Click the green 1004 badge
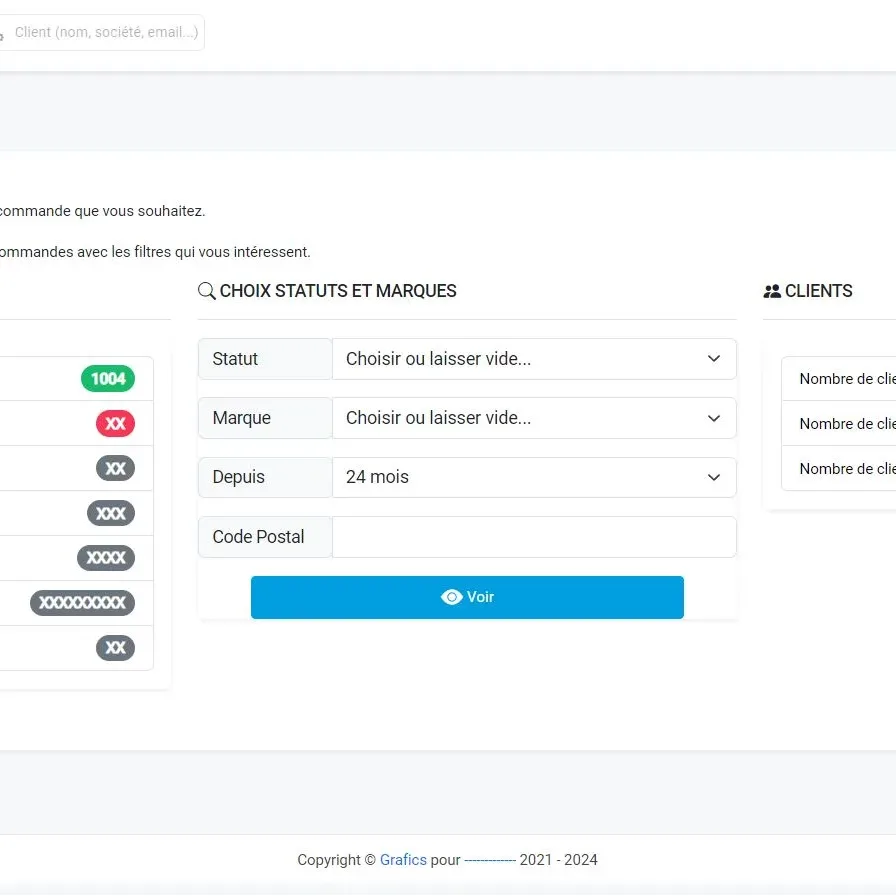This screenshot has height=896, width=896. [x=108, y=379]
